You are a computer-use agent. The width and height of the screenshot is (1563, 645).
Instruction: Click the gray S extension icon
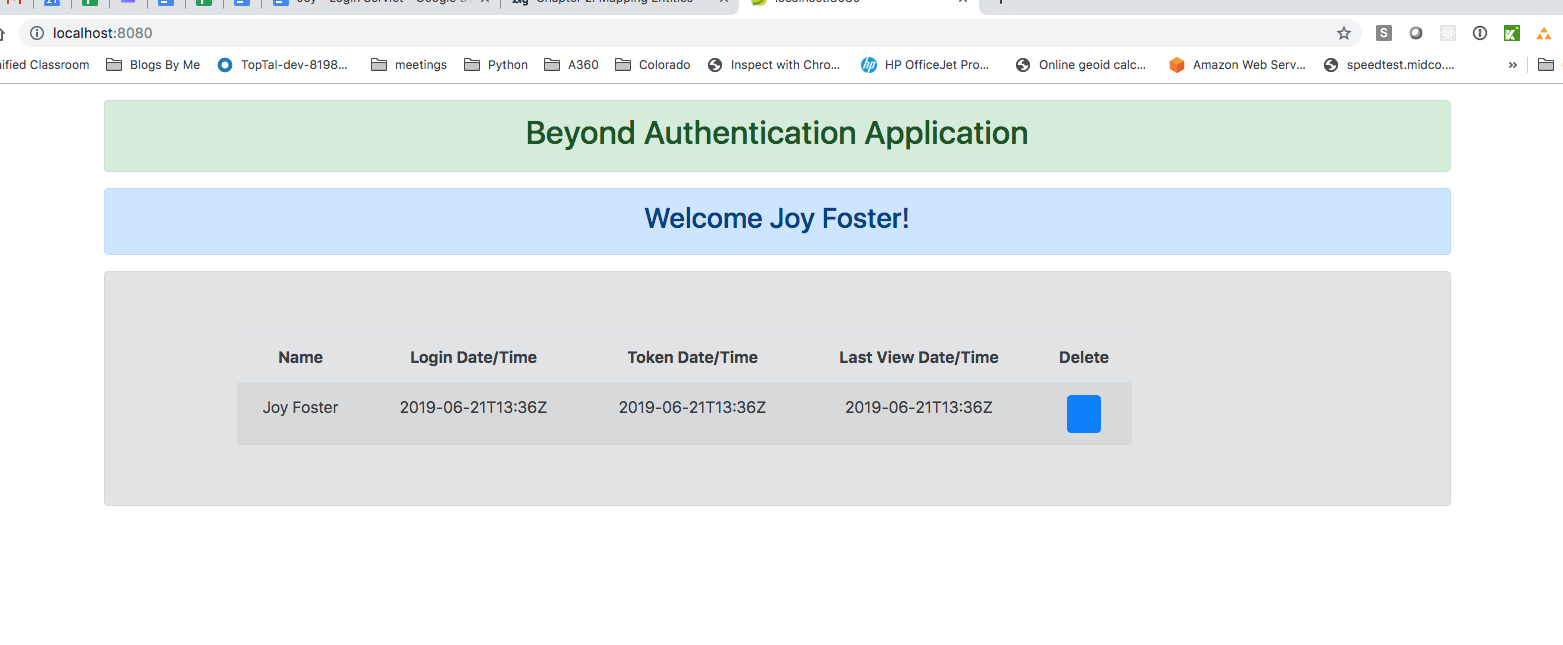tap(1383, 33)
